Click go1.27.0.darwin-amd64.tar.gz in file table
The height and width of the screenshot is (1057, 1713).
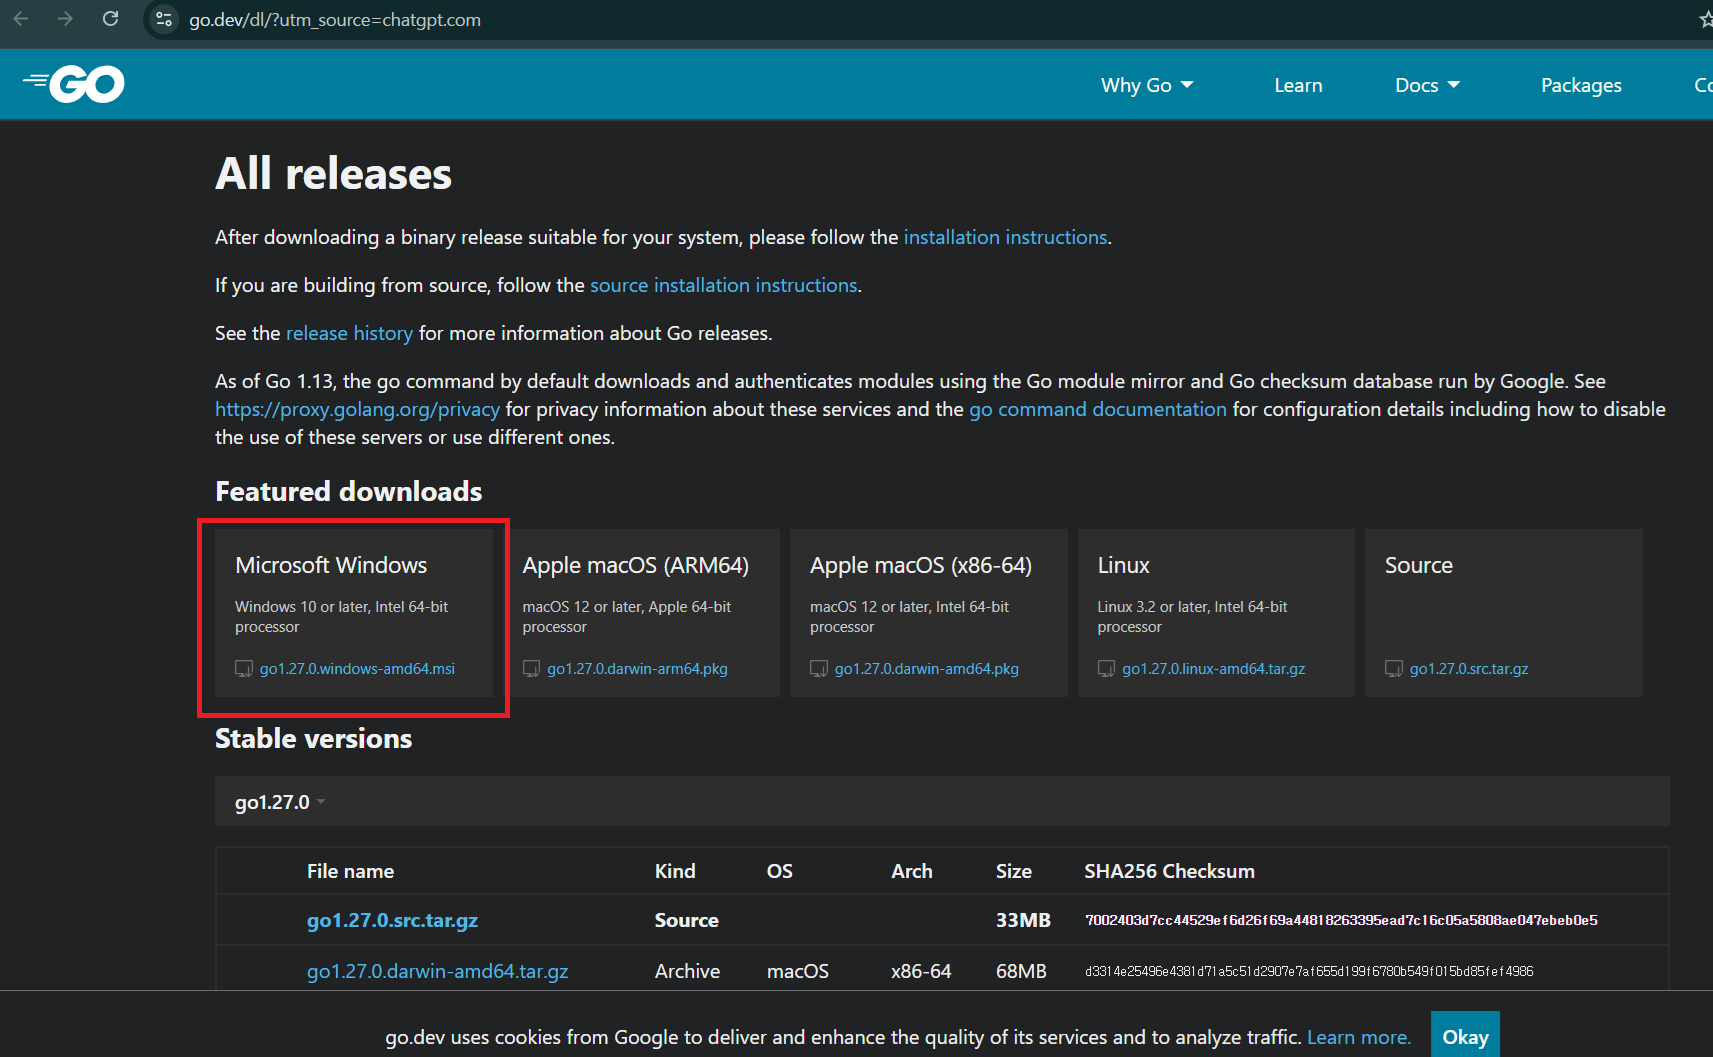437,971
